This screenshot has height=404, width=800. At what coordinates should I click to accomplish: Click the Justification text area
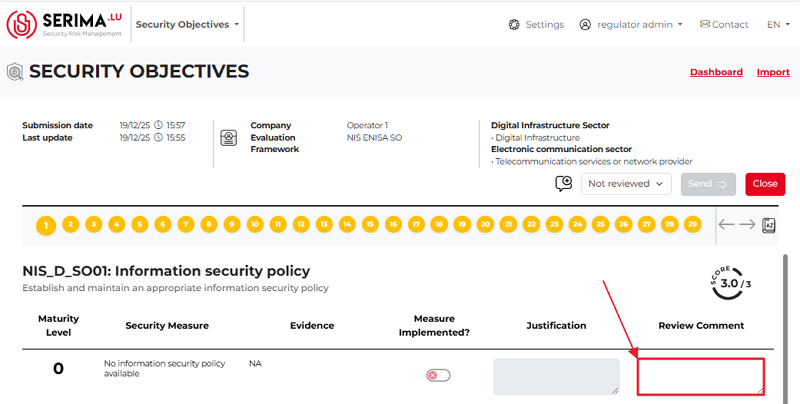(x=556, y=376)
